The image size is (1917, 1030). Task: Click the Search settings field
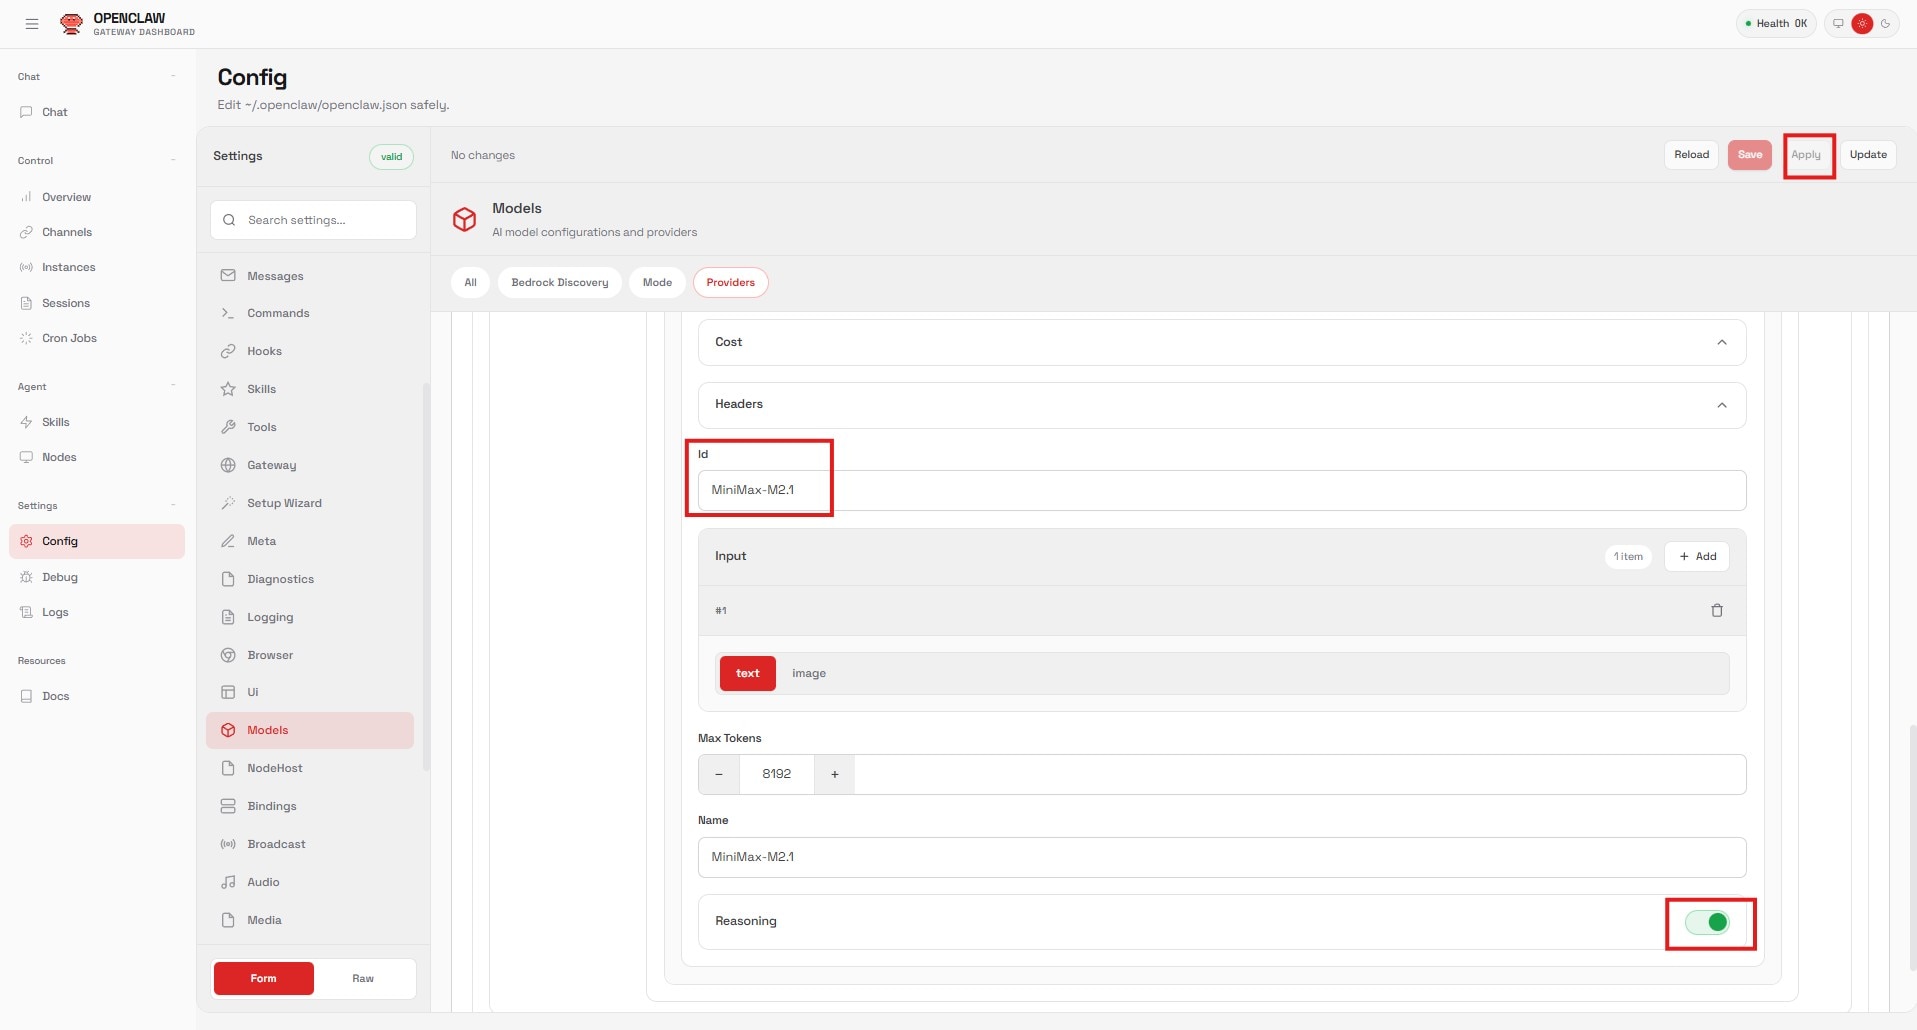point(313,220)
